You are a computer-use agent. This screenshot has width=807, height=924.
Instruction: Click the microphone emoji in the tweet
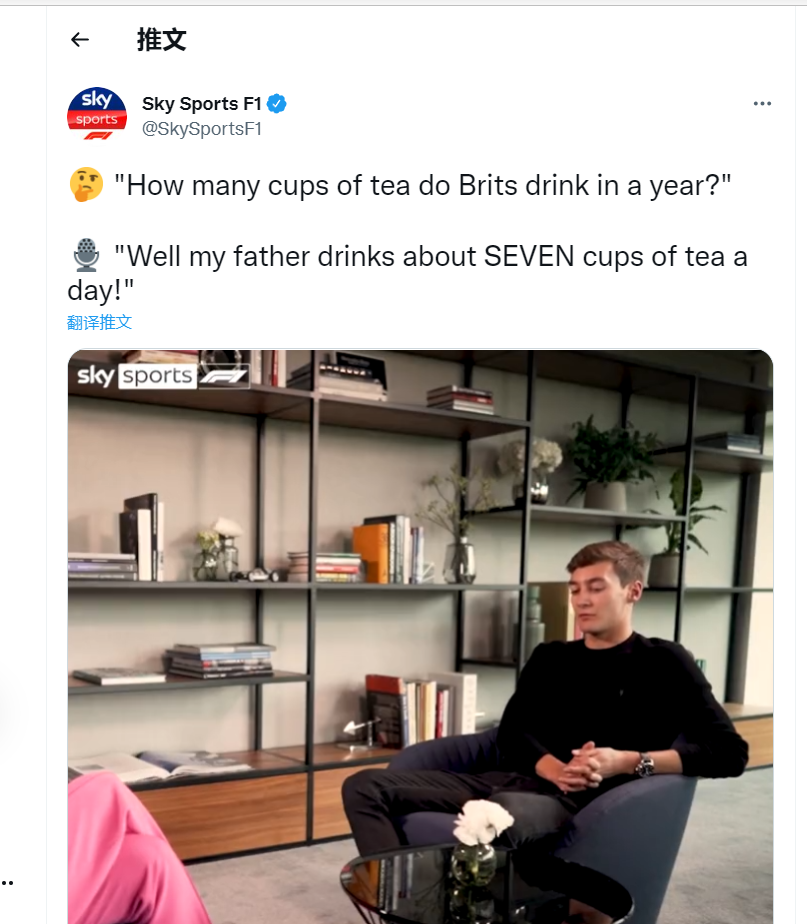point(87,256)
